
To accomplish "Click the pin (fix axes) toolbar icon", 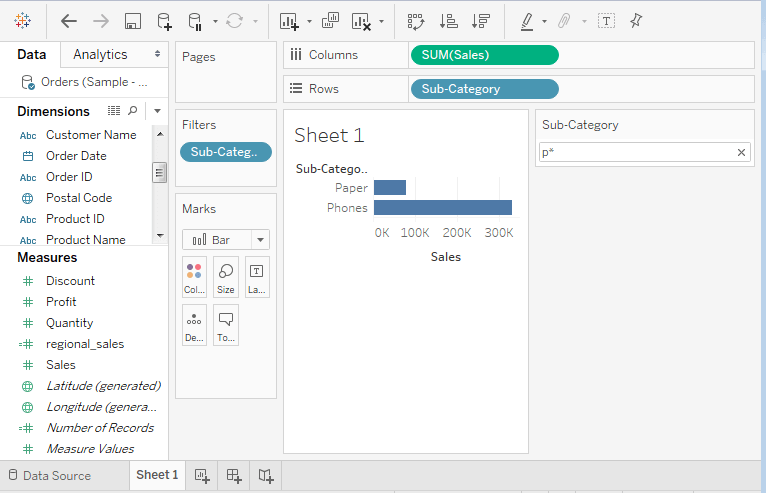I will click(637, 21).
